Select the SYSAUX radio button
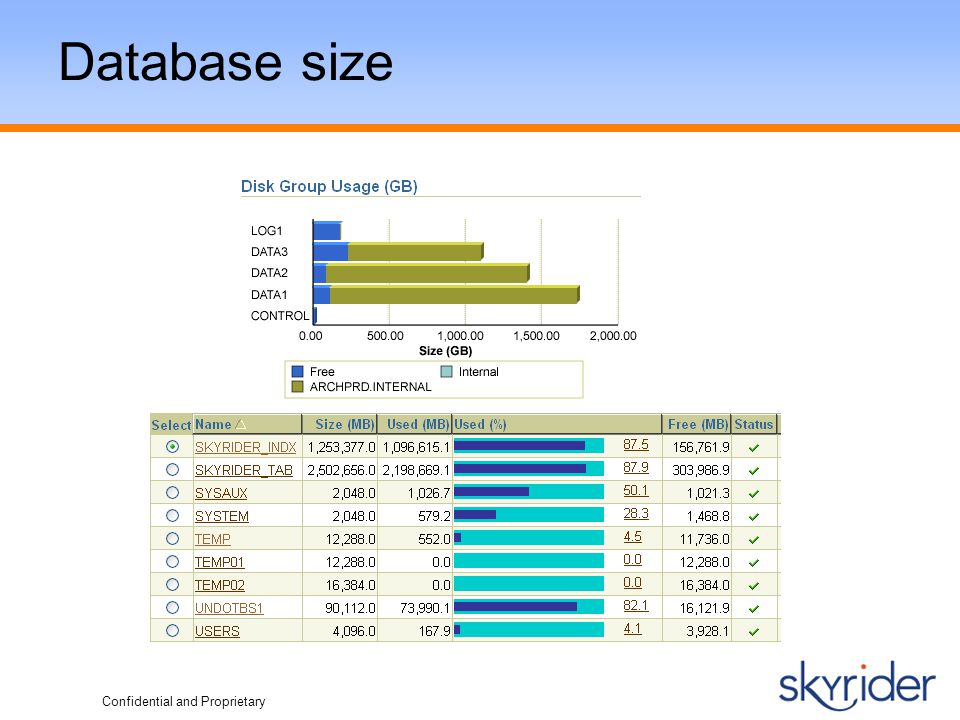 [172, 493]
